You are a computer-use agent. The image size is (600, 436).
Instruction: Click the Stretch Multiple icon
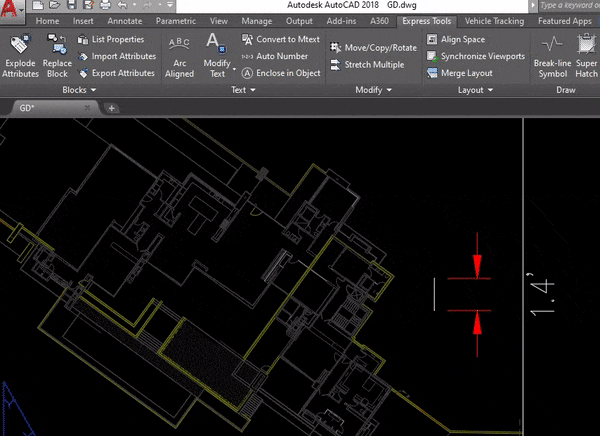pos(336,65)
